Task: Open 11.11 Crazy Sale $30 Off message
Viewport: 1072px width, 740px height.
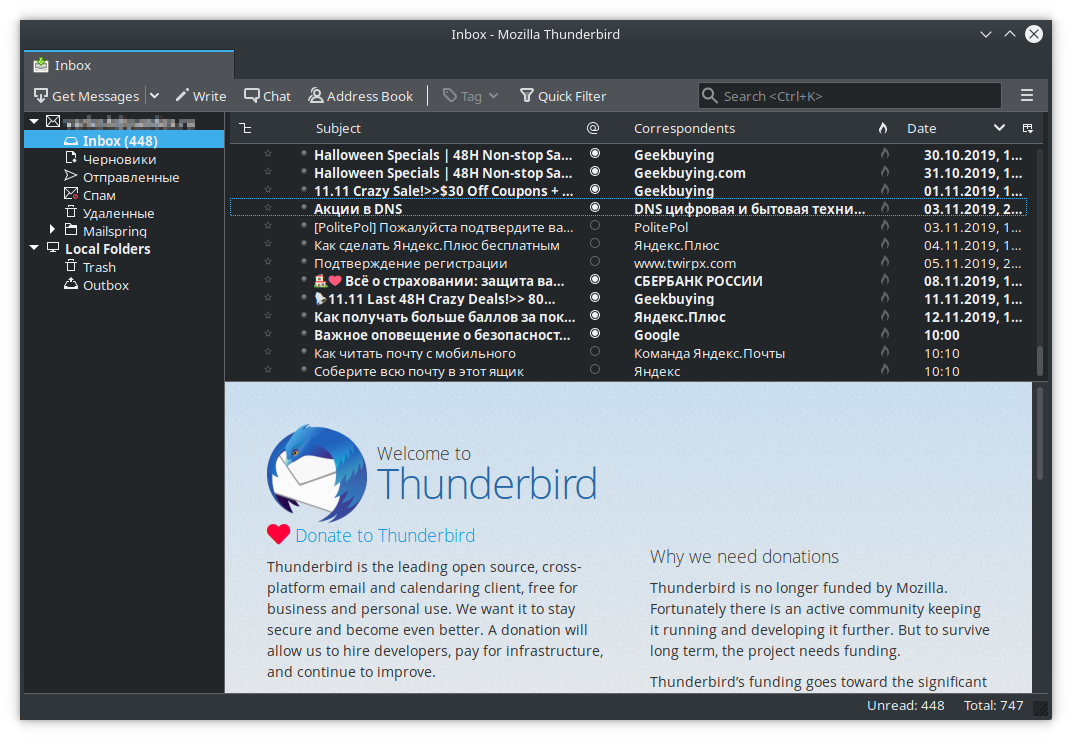Action: pos(443,191)
